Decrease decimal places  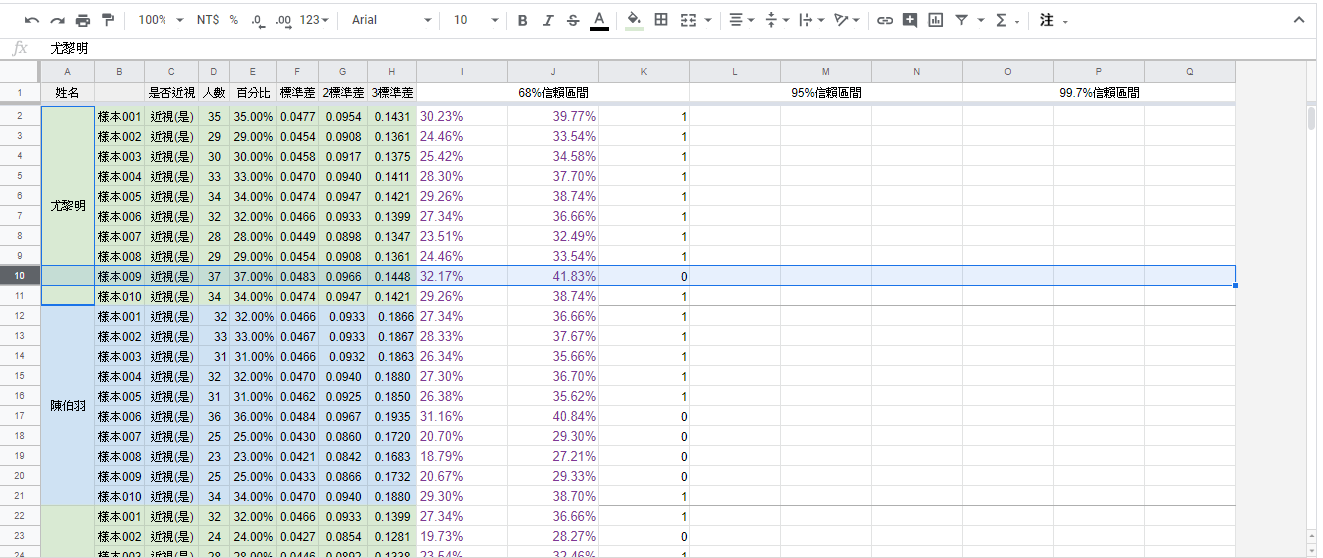click(x=258, y=20)
